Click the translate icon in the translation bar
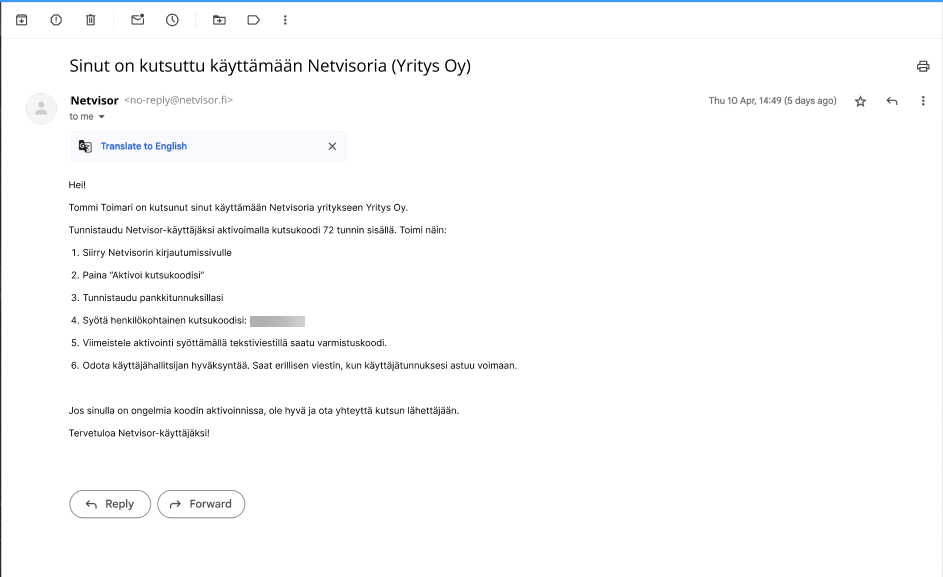This screenshot has height=577, width=943. coord(85,146)
